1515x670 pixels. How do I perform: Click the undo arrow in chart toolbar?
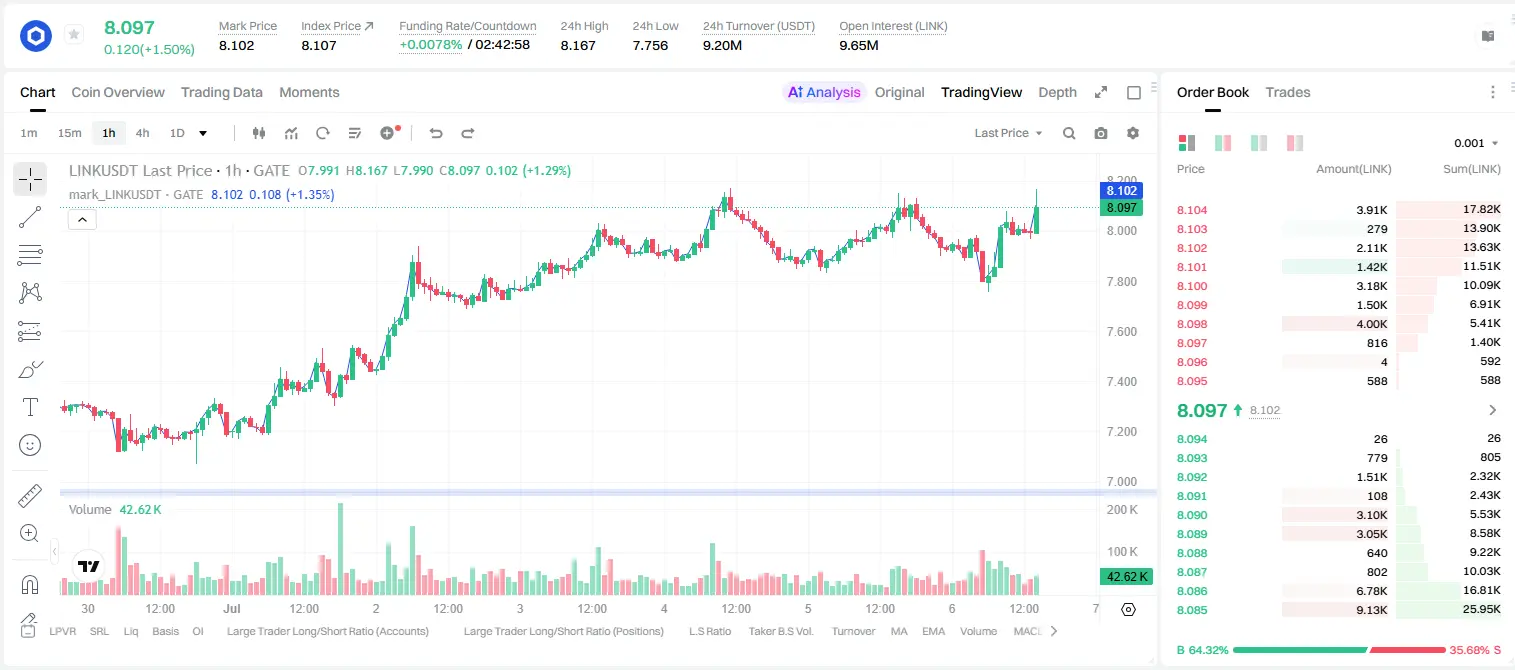tap(436, 133)
